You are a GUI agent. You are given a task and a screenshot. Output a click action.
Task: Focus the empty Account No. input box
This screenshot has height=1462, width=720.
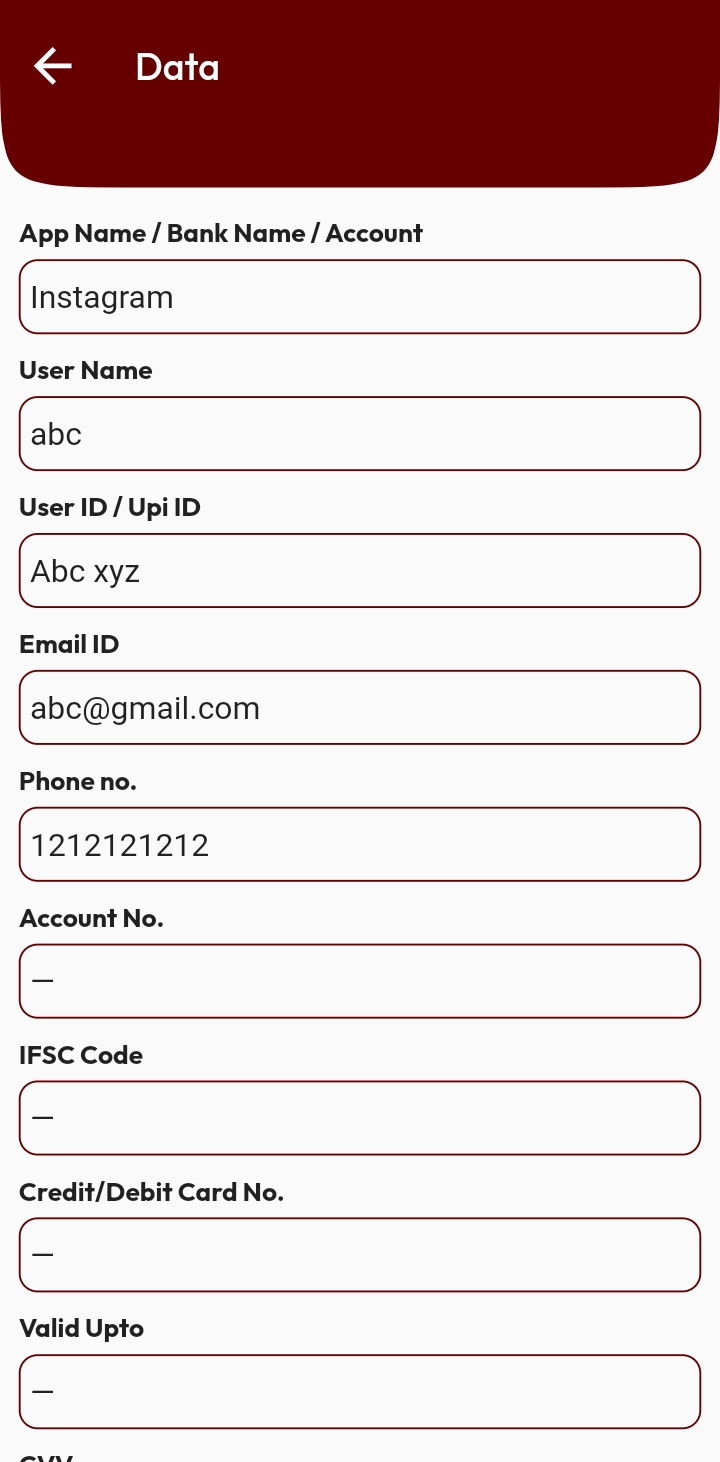click(x=360, y=981)
